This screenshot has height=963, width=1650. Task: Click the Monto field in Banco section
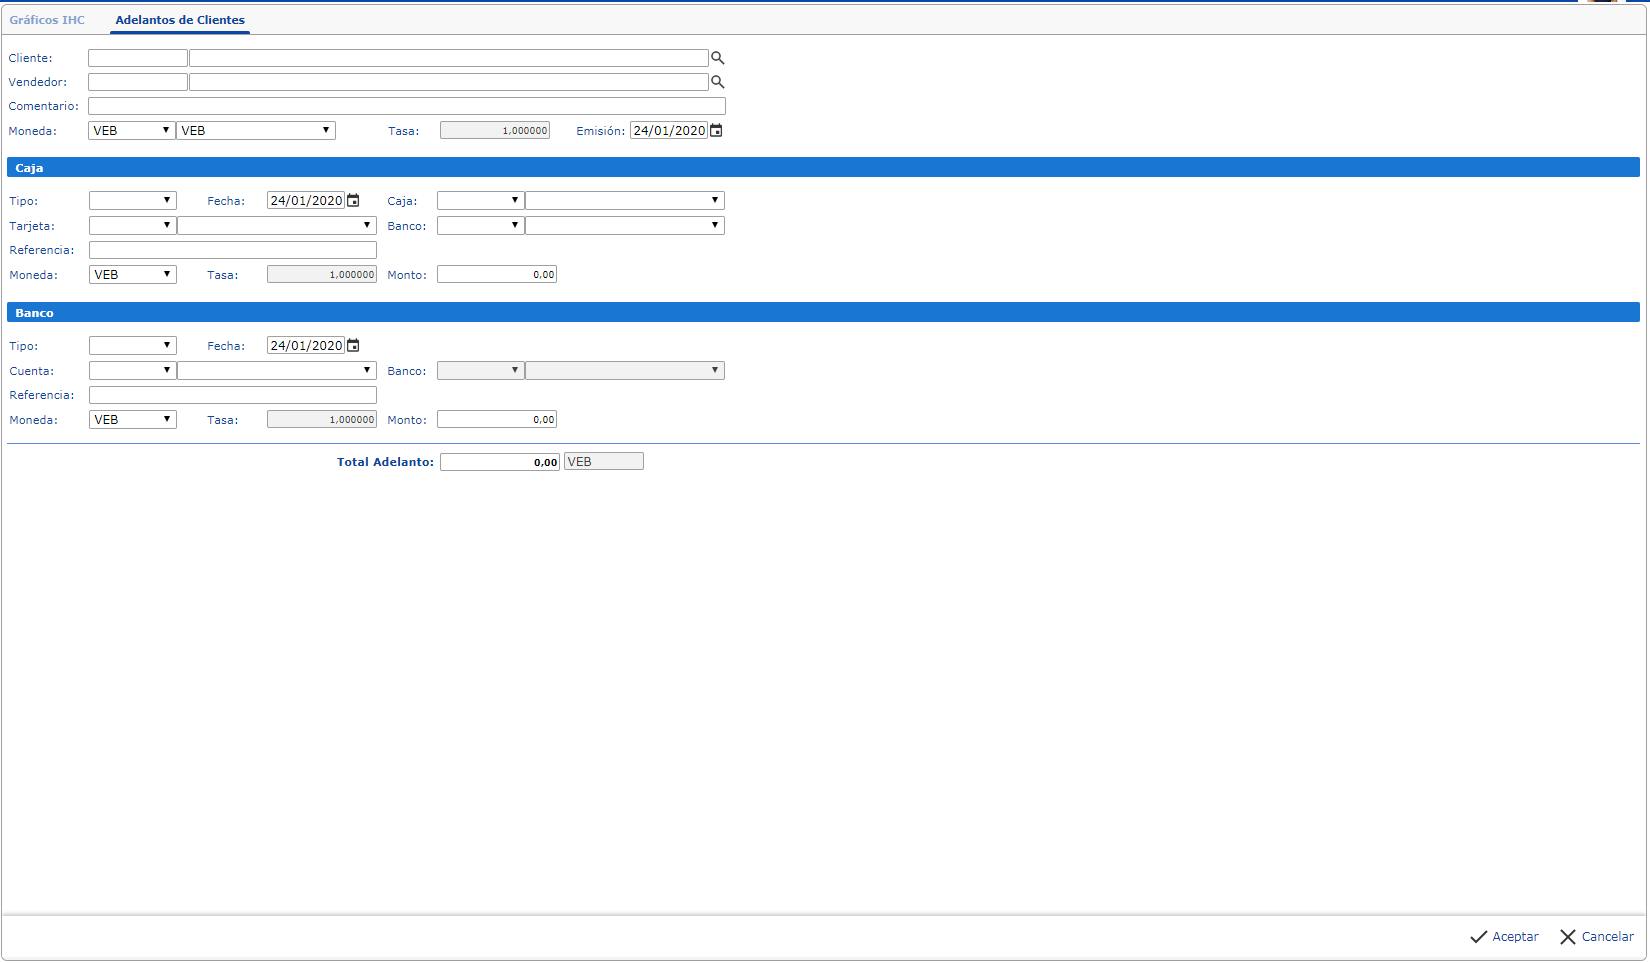[497, 420]
